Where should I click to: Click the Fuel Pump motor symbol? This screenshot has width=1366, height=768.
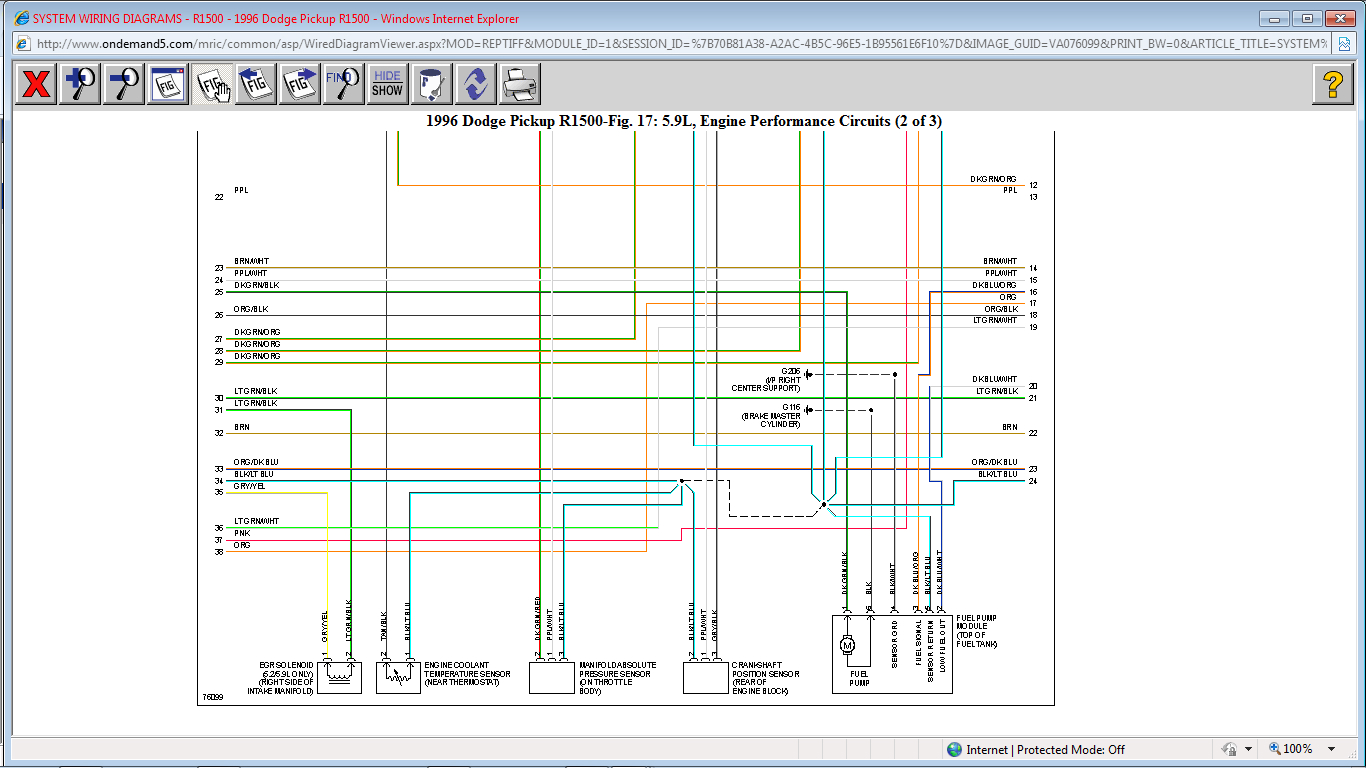pos(848,646)
